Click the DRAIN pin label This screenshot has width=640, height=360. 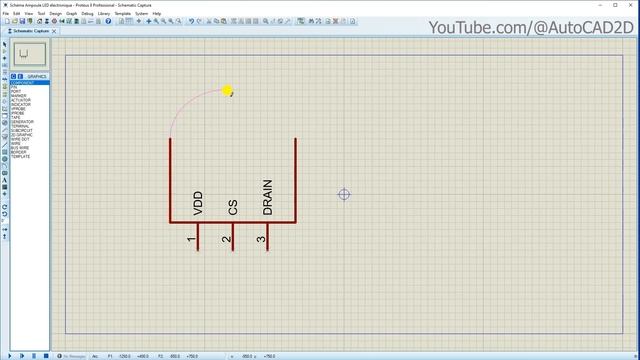267,197
